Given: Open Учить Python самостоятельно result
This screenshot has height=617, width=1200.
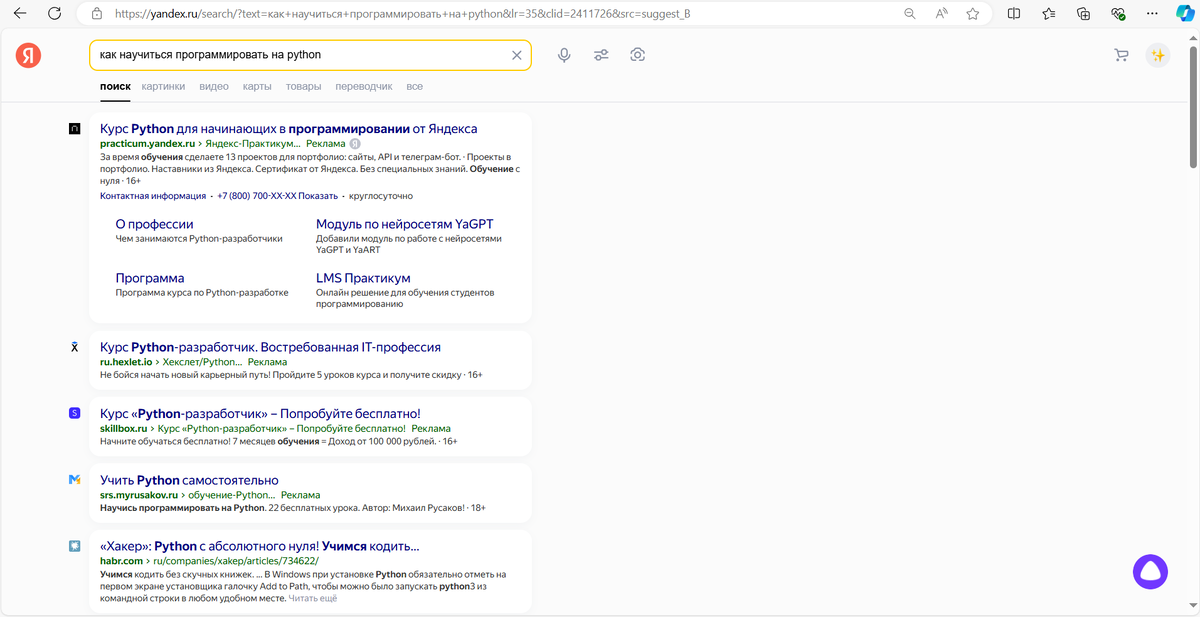Looking at the screenshot, I should [189, 480].
